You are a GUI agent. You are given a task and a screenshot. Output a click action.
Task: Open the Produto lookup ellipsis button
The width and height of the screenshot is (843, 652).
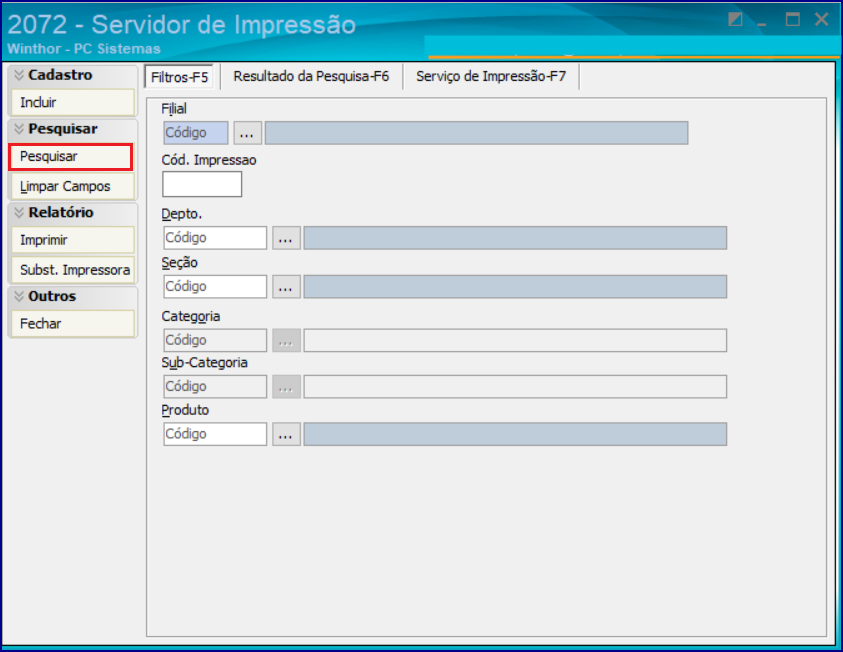click(x=286, y=434)
